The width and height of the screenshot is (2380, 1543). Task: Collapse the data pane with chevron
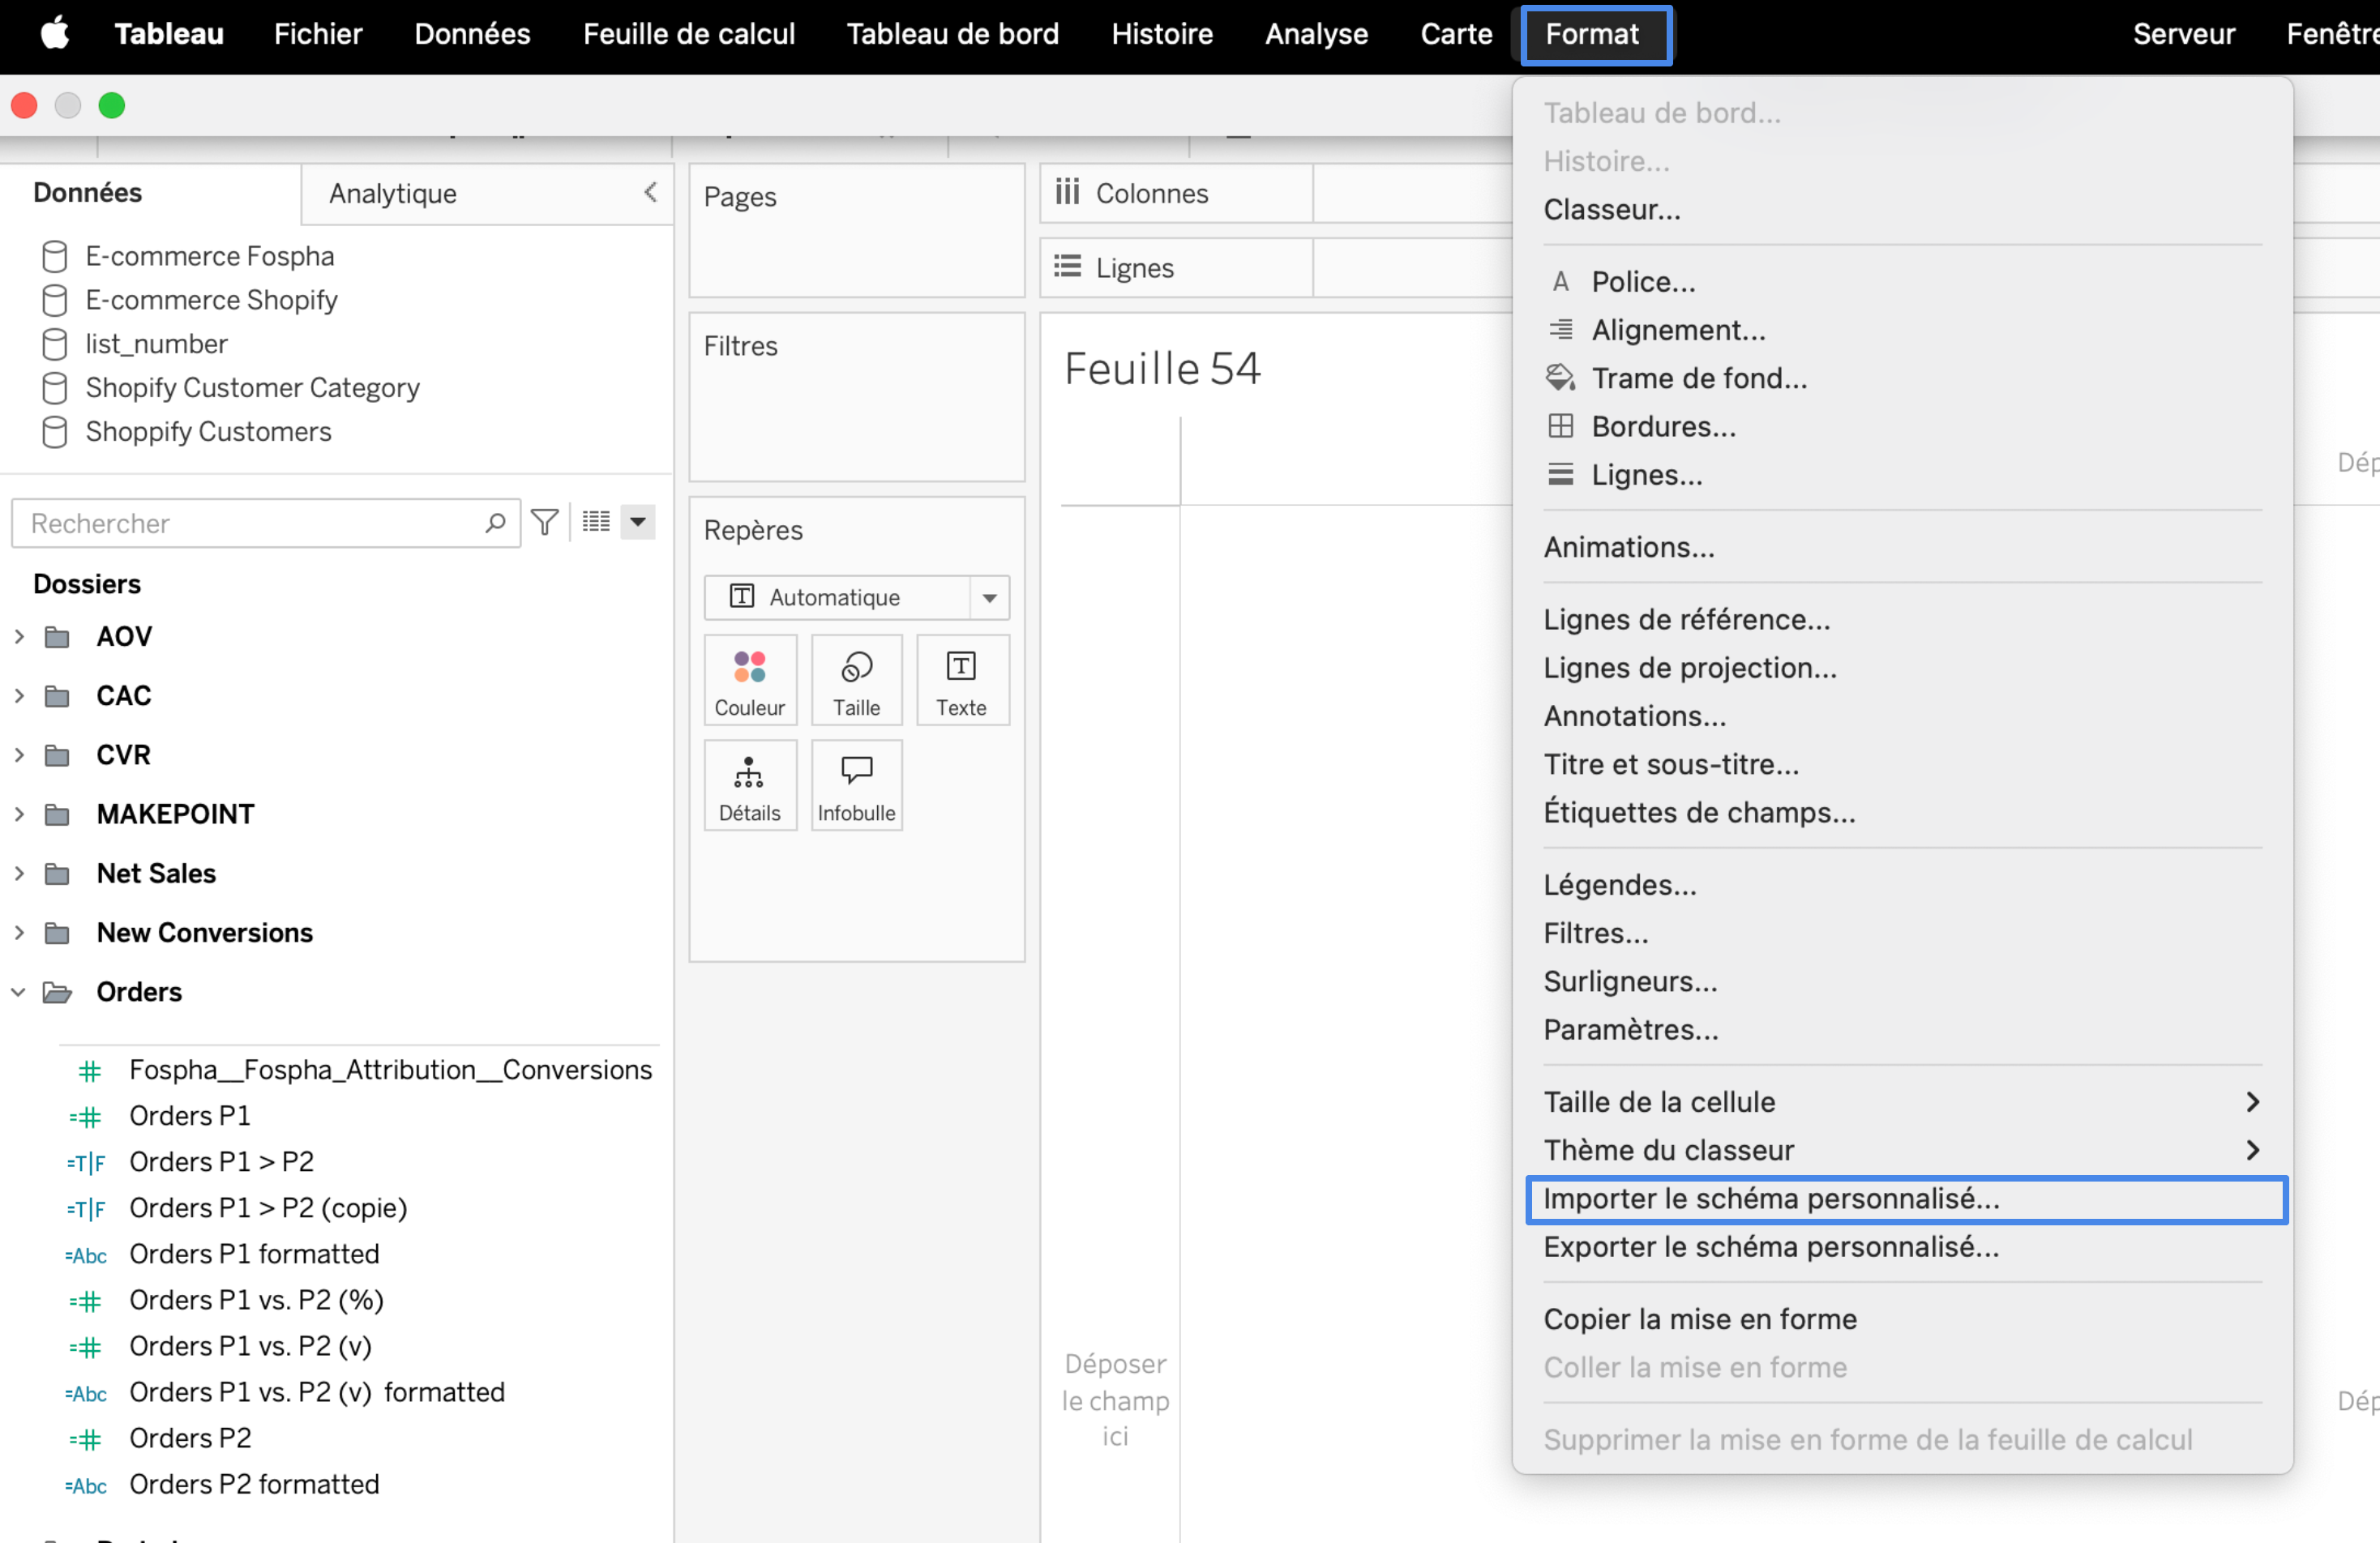[651, 192]
